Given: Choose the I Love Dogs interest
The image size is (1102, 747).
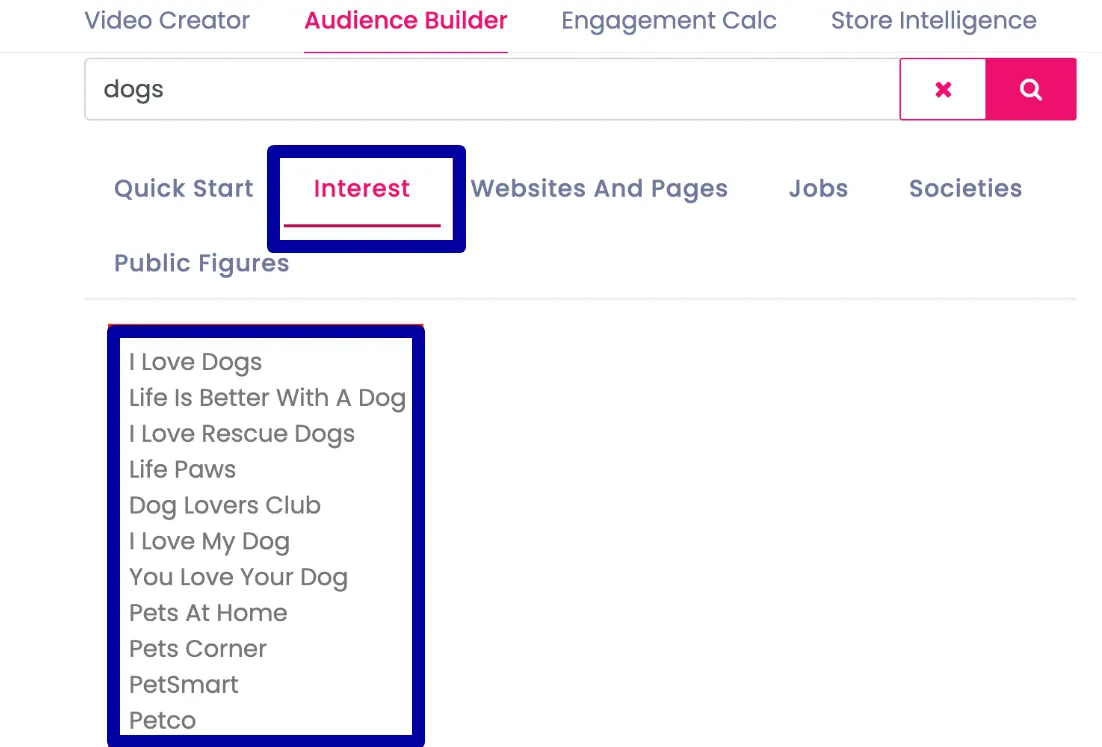Looking at the screenshot, I should point(195,362).
